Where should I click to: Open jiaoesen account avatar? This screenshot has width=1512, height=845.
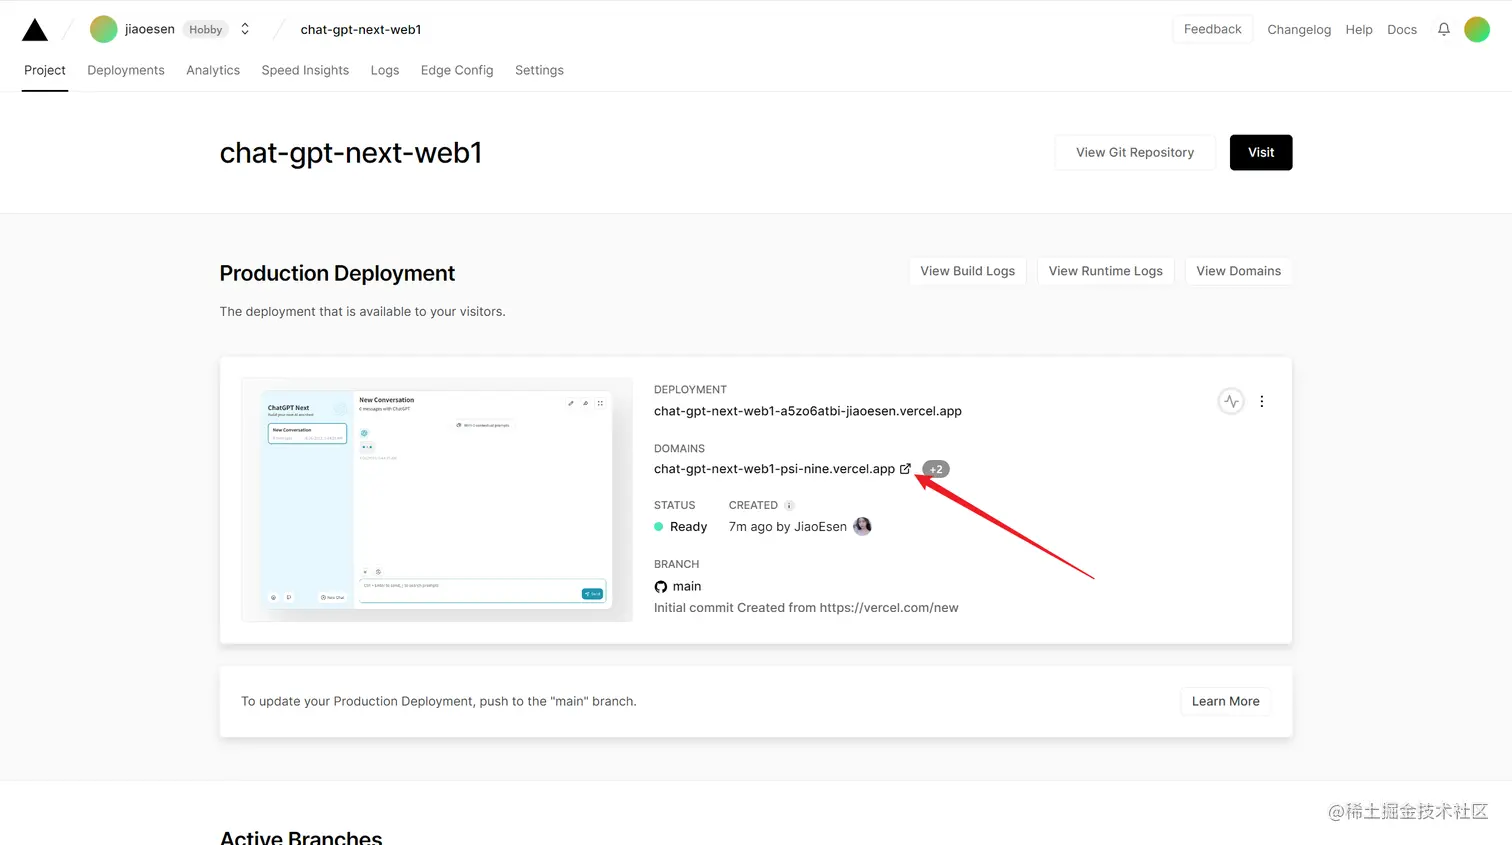104,29
